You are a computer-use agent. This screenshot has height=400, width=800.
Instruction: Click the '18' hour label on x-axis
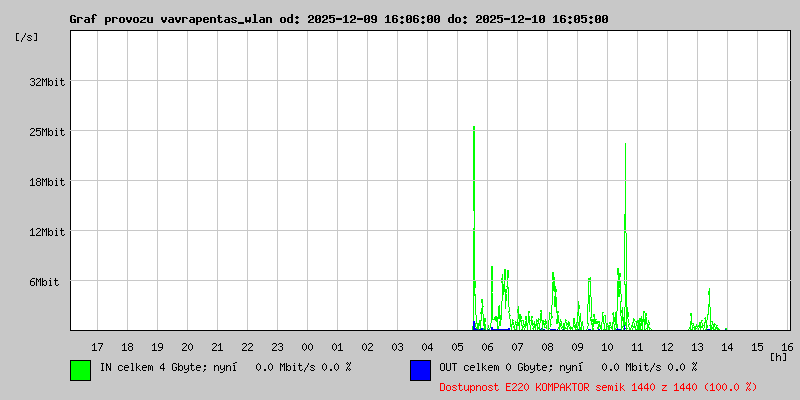point(128,347)
